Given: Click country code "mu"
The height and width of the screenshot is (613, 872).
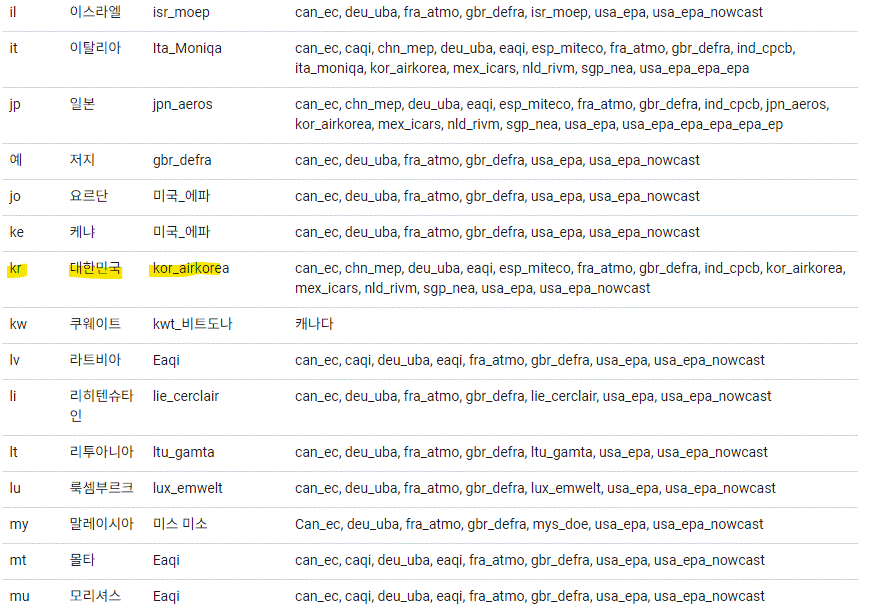Looking at the screenshot, I should point(19,597).
